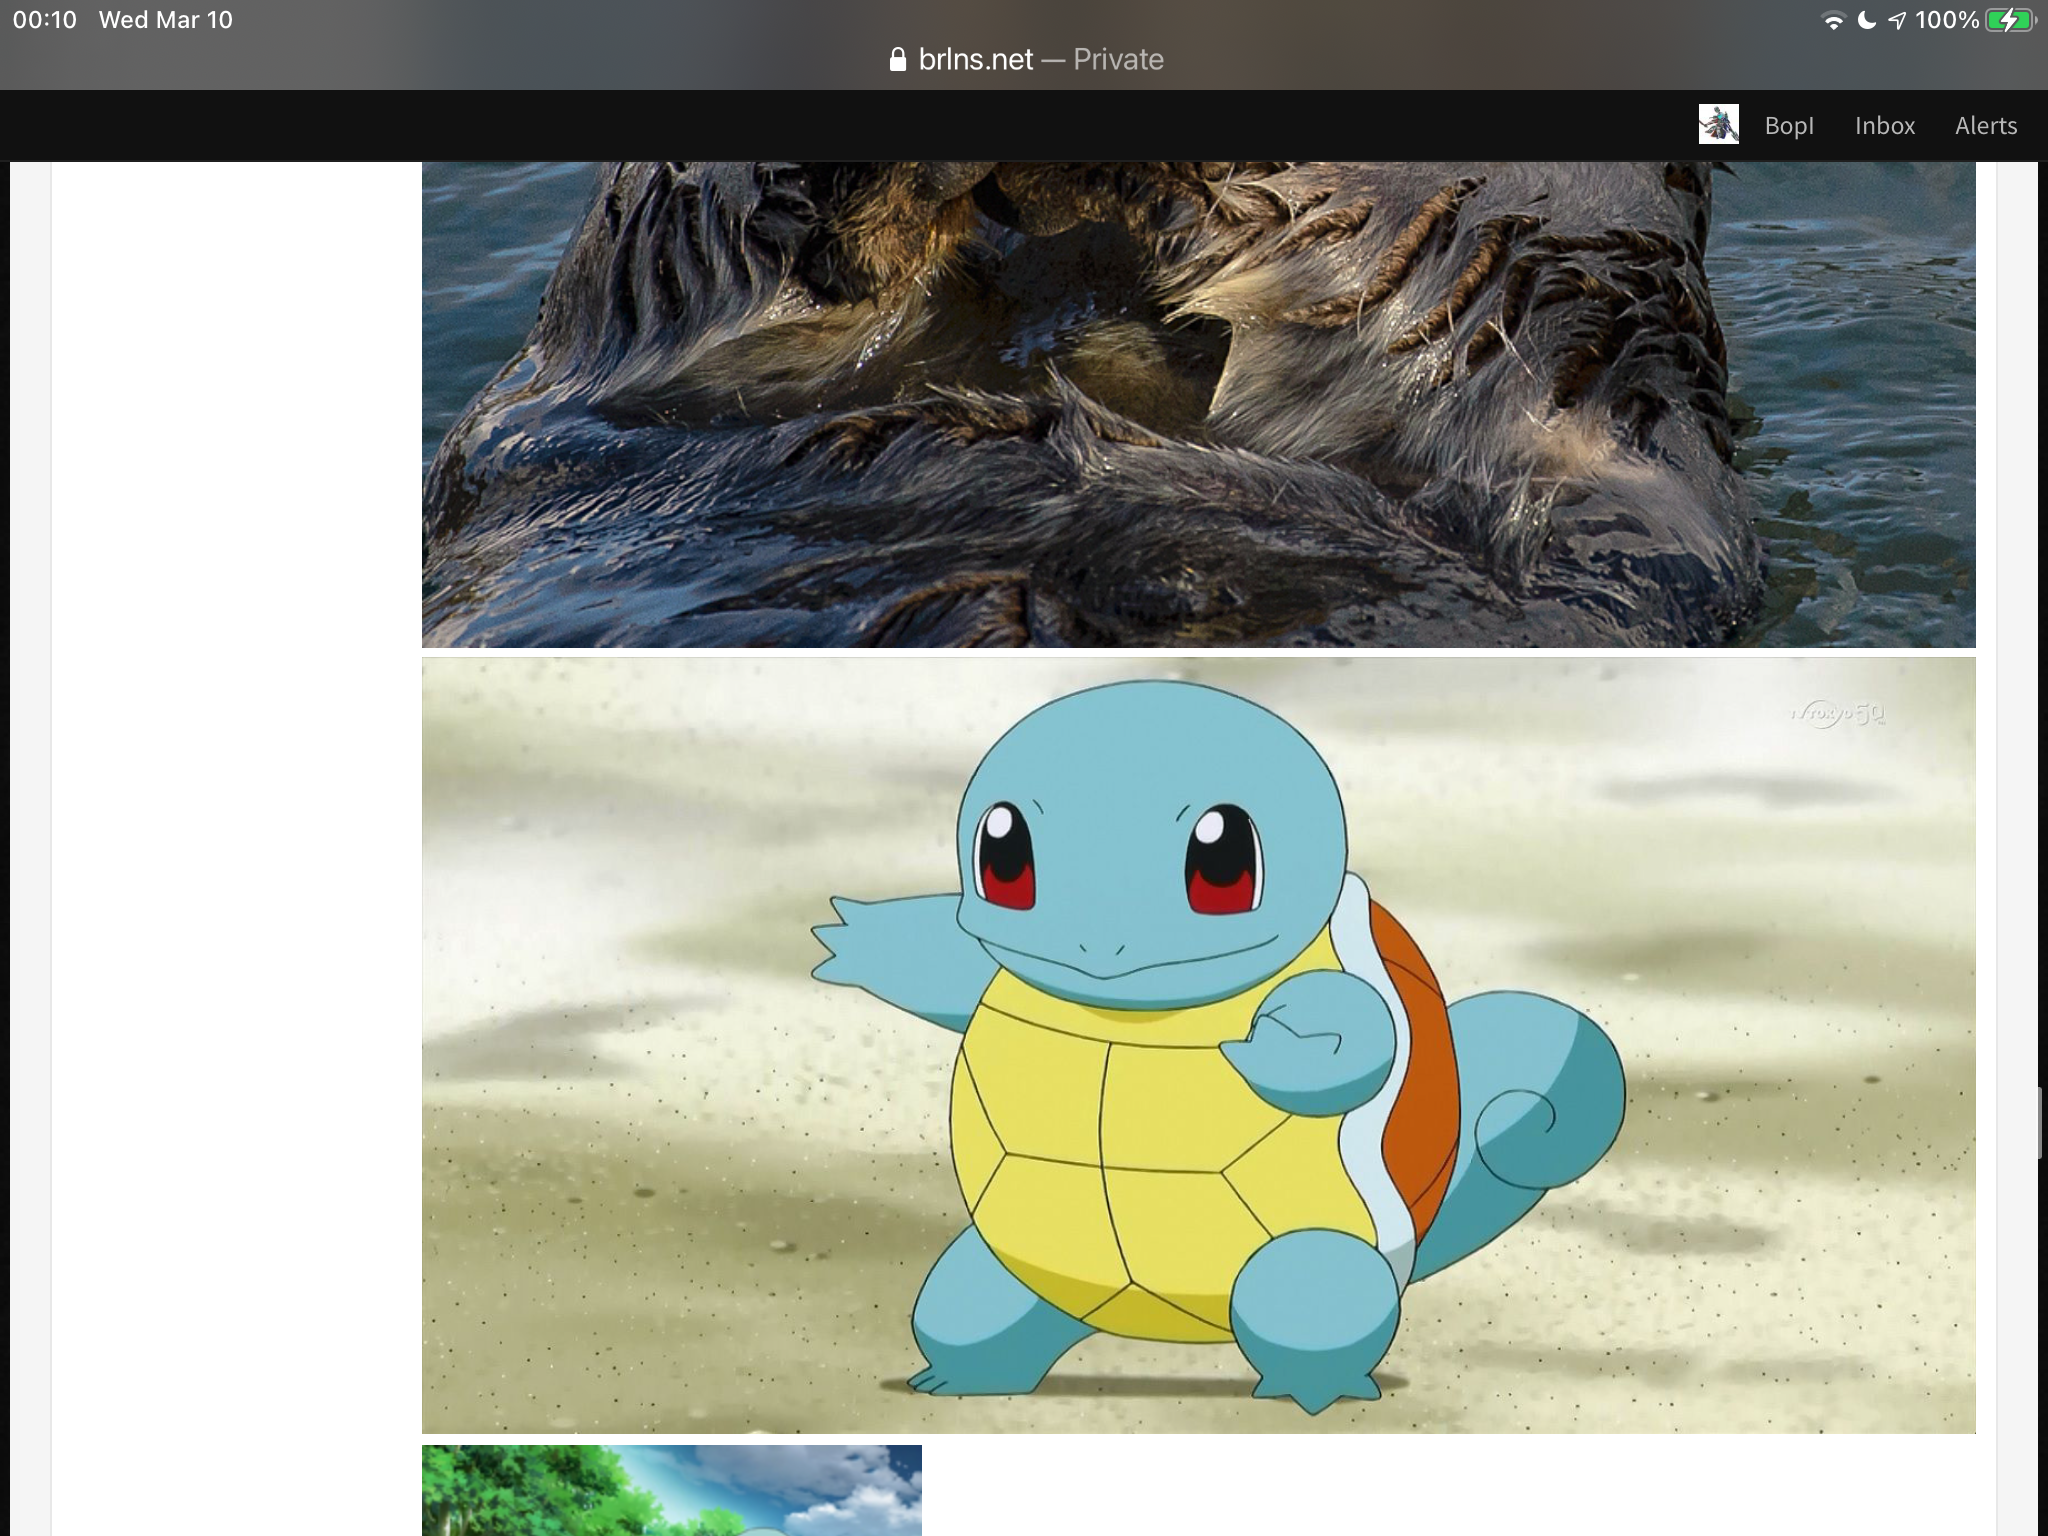Open the sea otter photo
Screen dimensions: 2048x1536
coord(1198,405)
